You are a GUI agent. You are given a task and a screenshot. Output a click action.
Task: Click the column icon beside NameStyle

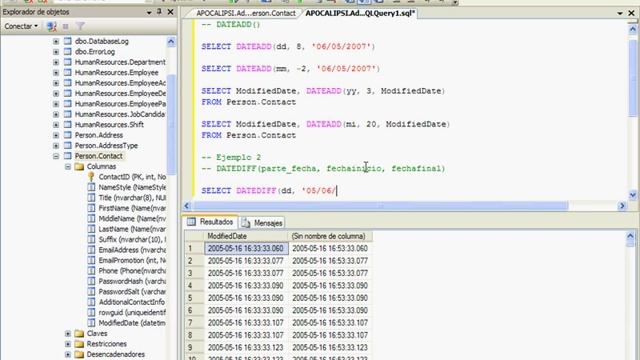click(x=91, y=187)
